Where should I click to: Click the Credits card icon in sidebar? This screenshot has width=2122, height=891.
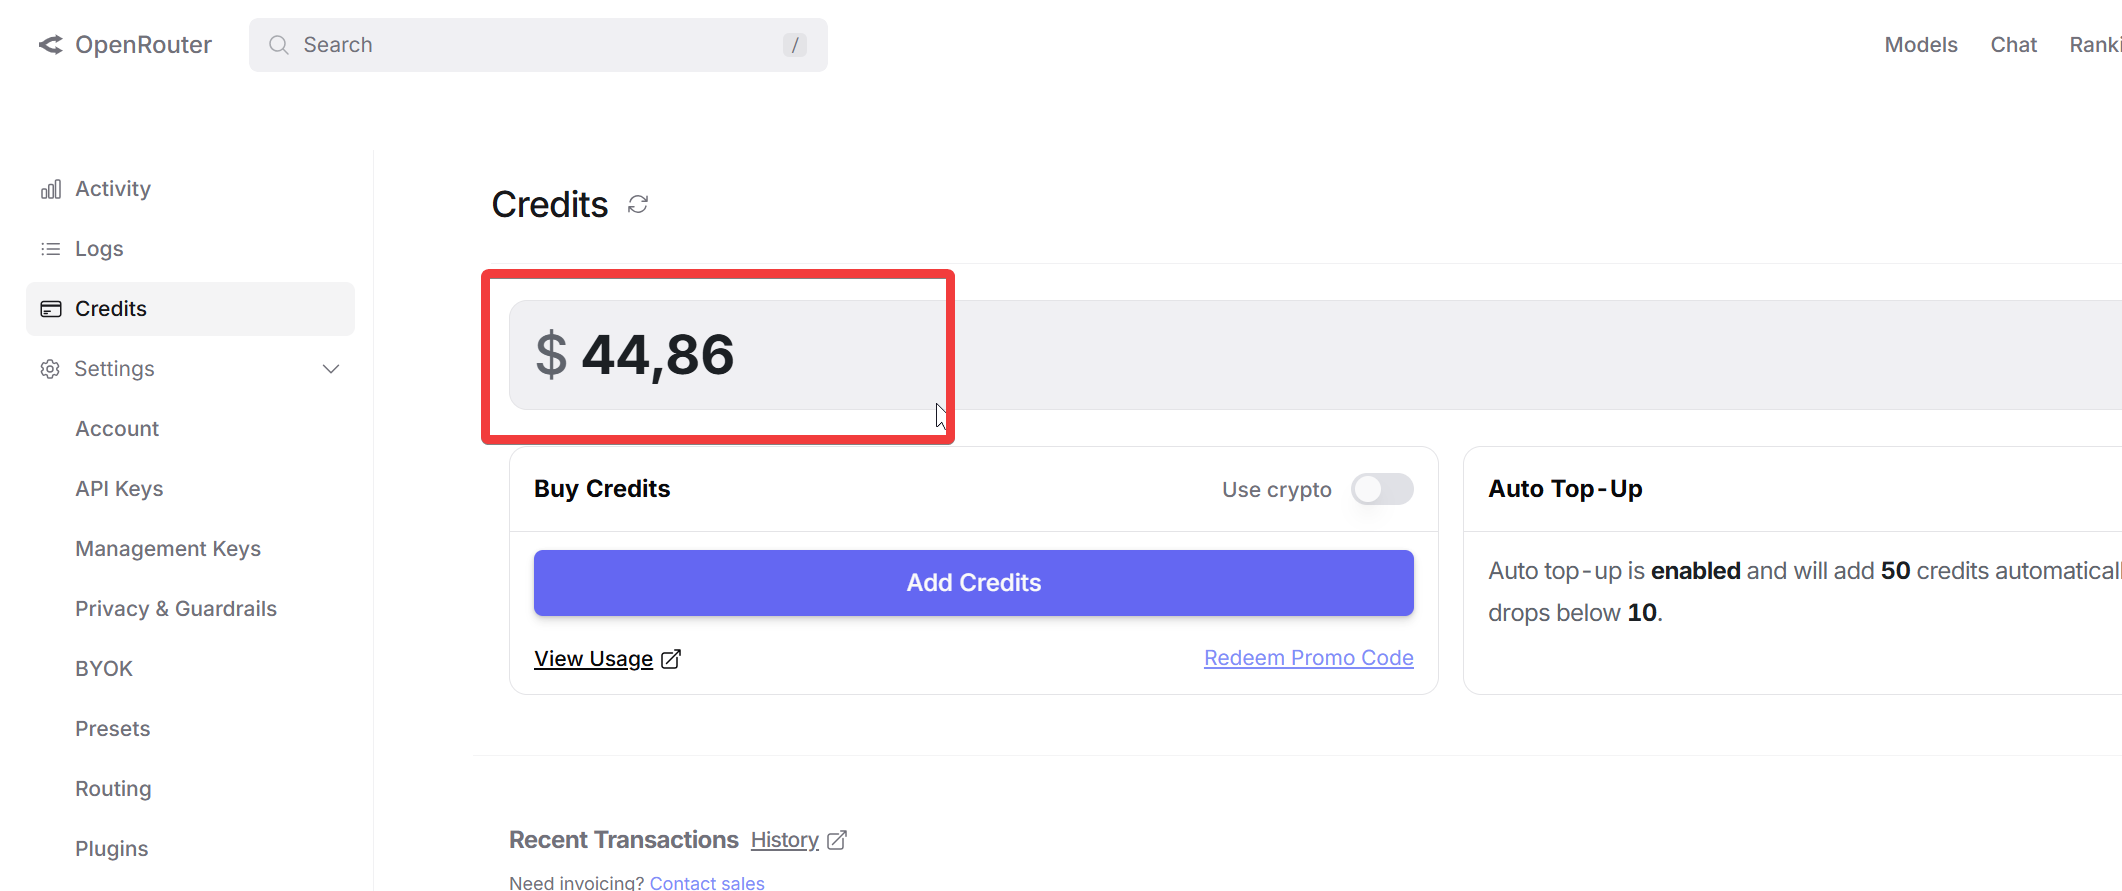coord(51,309)
